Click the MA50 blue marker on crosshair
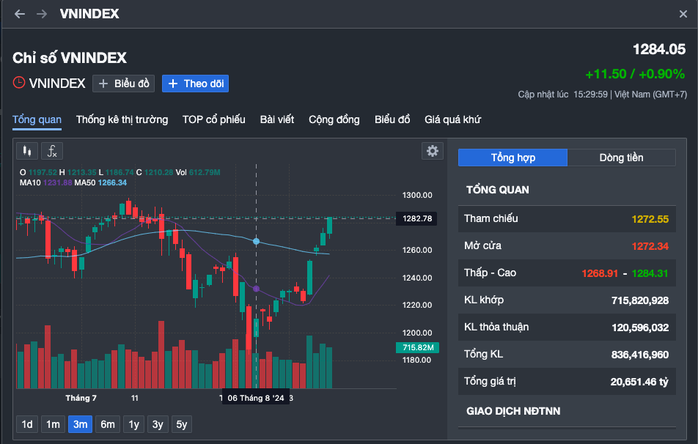 tap(256, 241)
